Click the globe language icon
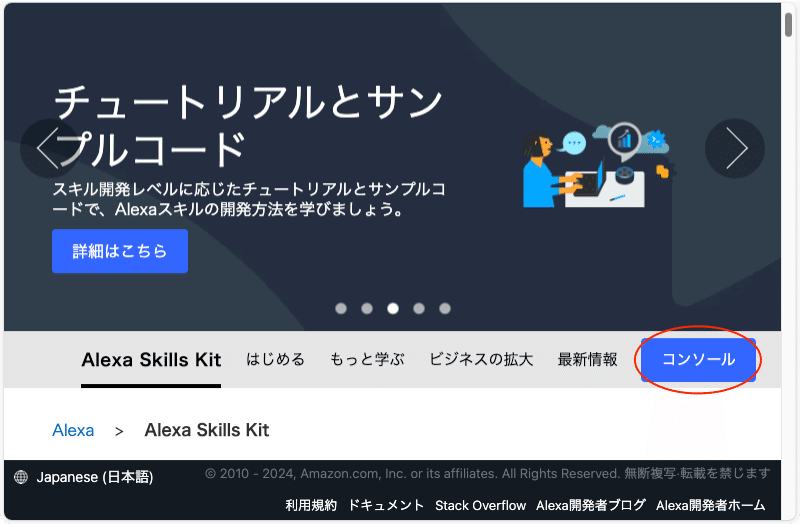 point(21,477)
